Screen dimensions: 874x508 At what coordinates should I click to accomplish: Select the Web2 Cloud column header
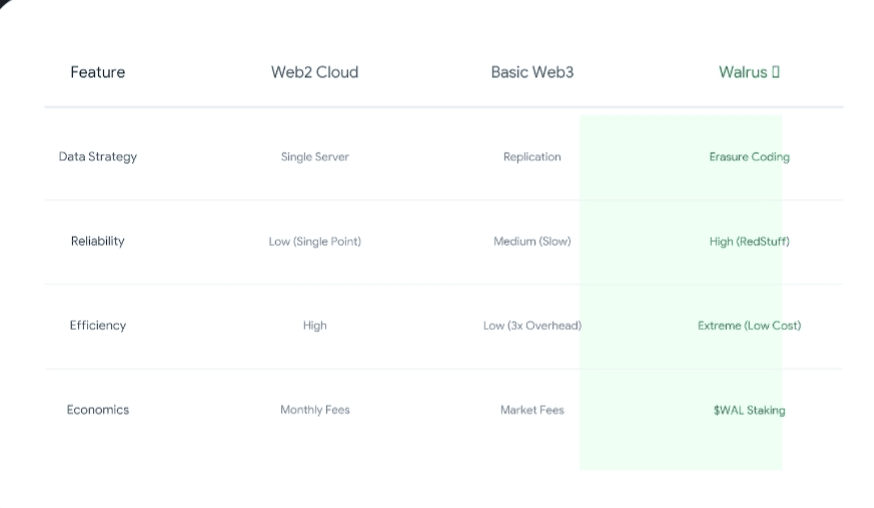coord(314,72)
